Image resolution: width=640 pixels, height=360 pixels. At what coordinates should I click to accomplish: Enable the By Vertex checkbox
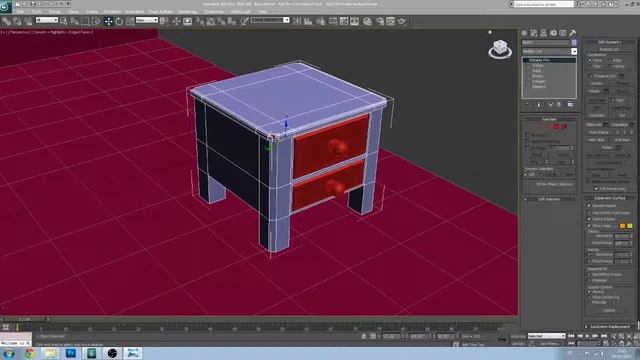[x=527, y=135]
